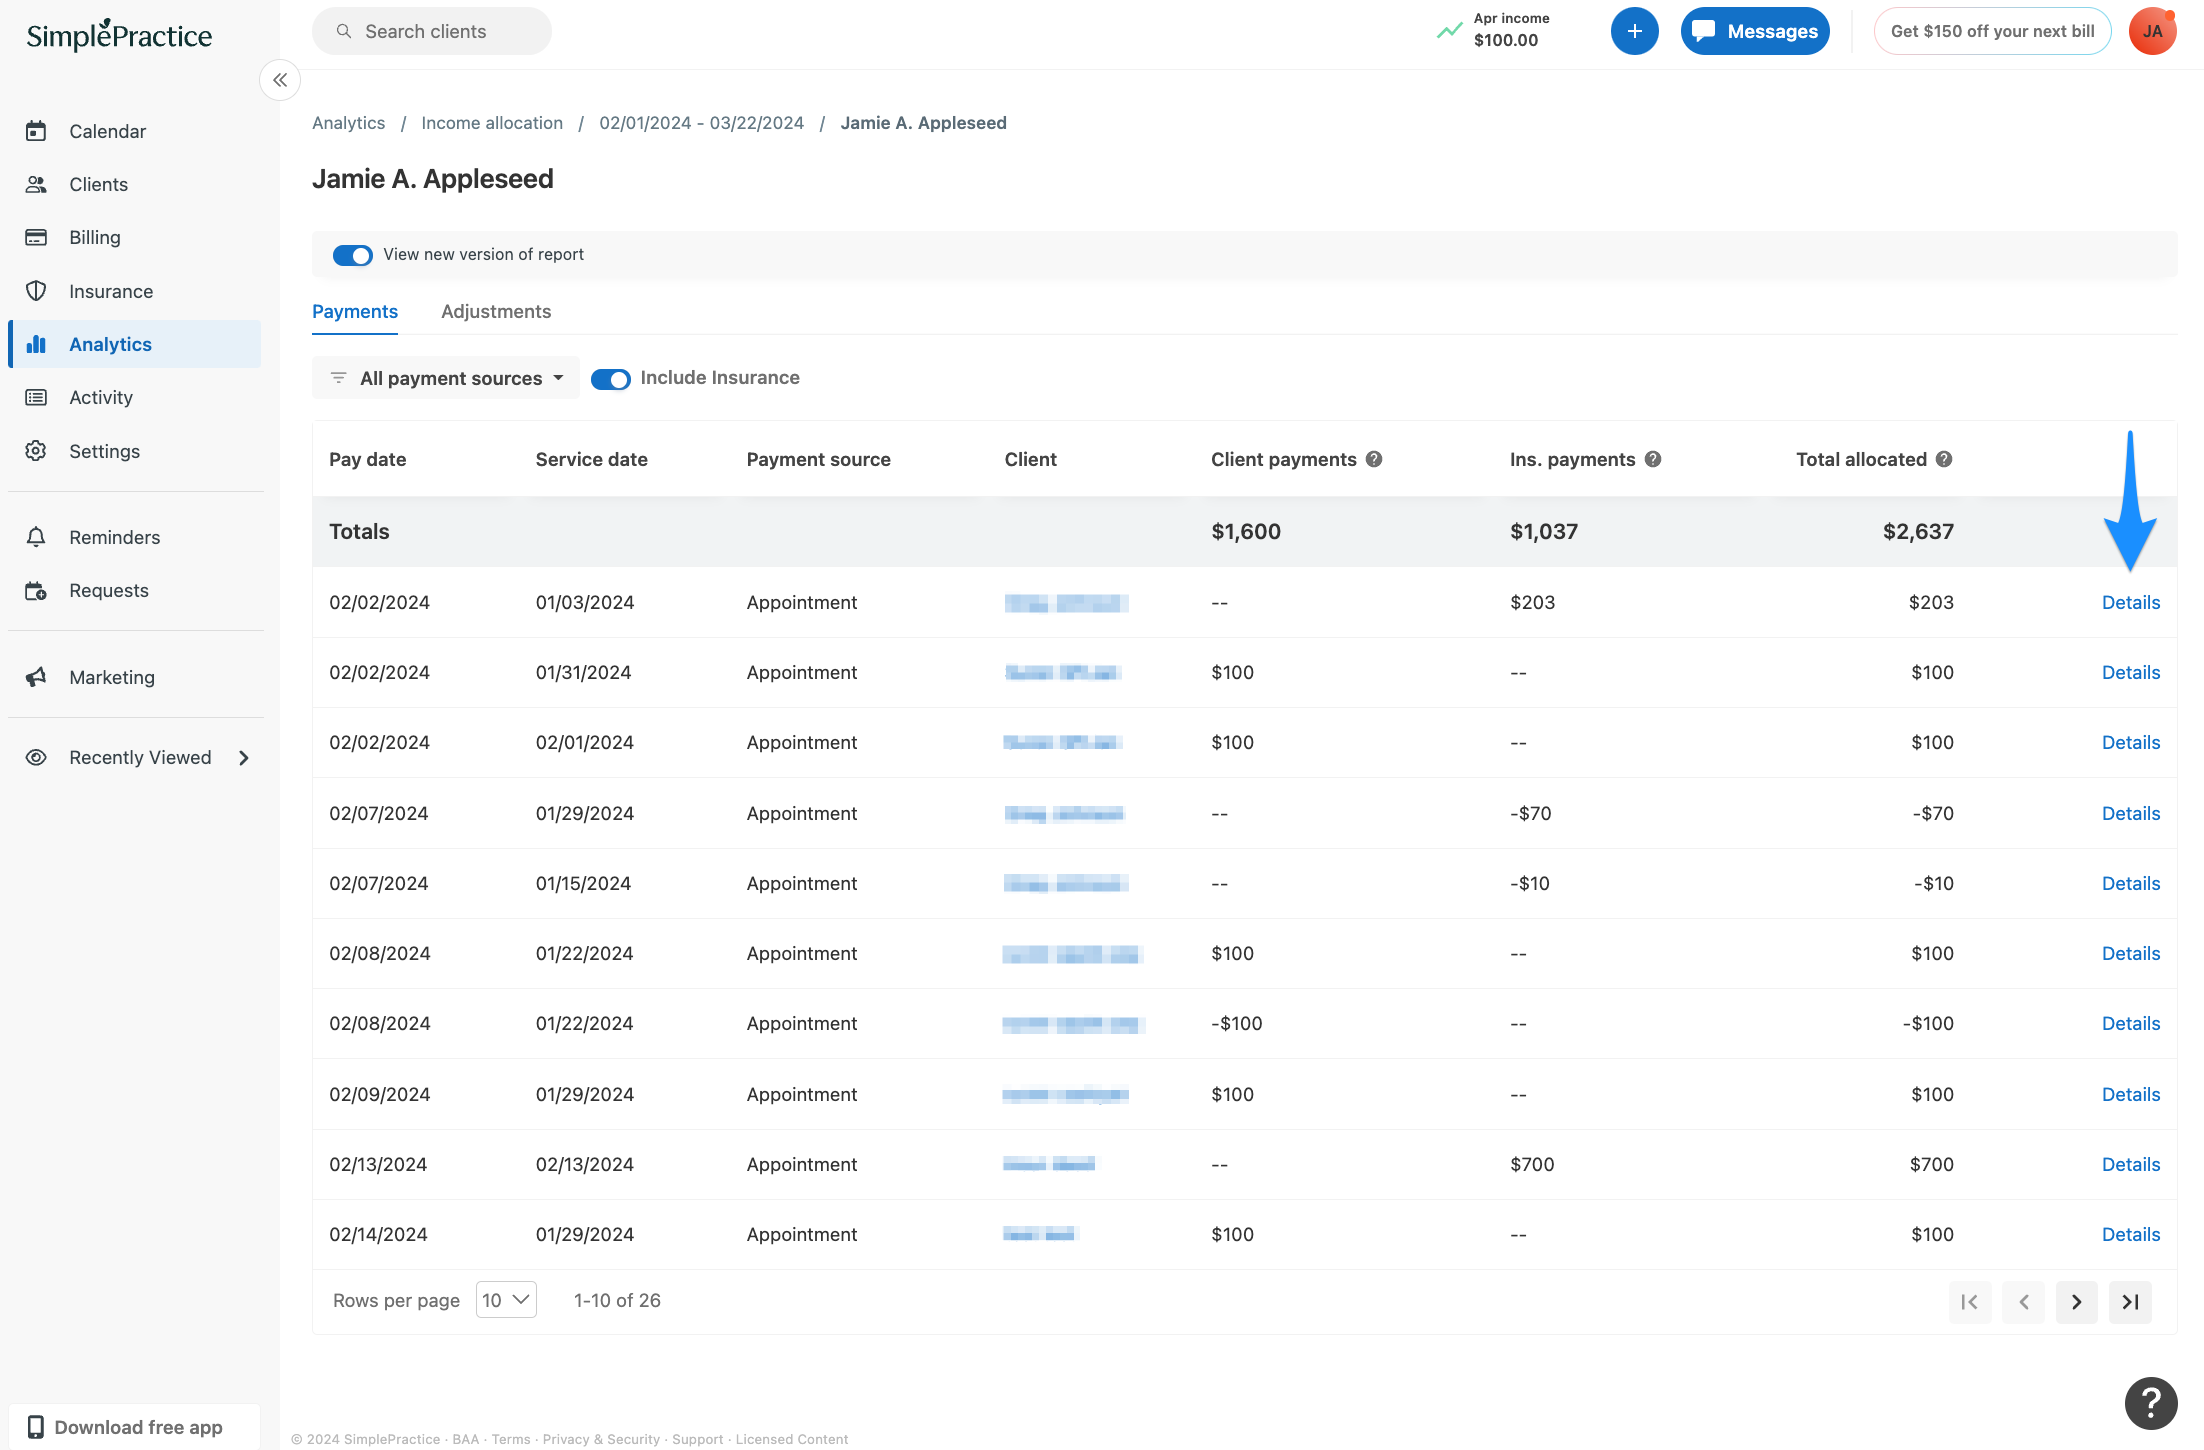This screenshot has height=1450, width=2204.
Task: Click Download free app label
Action: click(x=139, y=1427)
